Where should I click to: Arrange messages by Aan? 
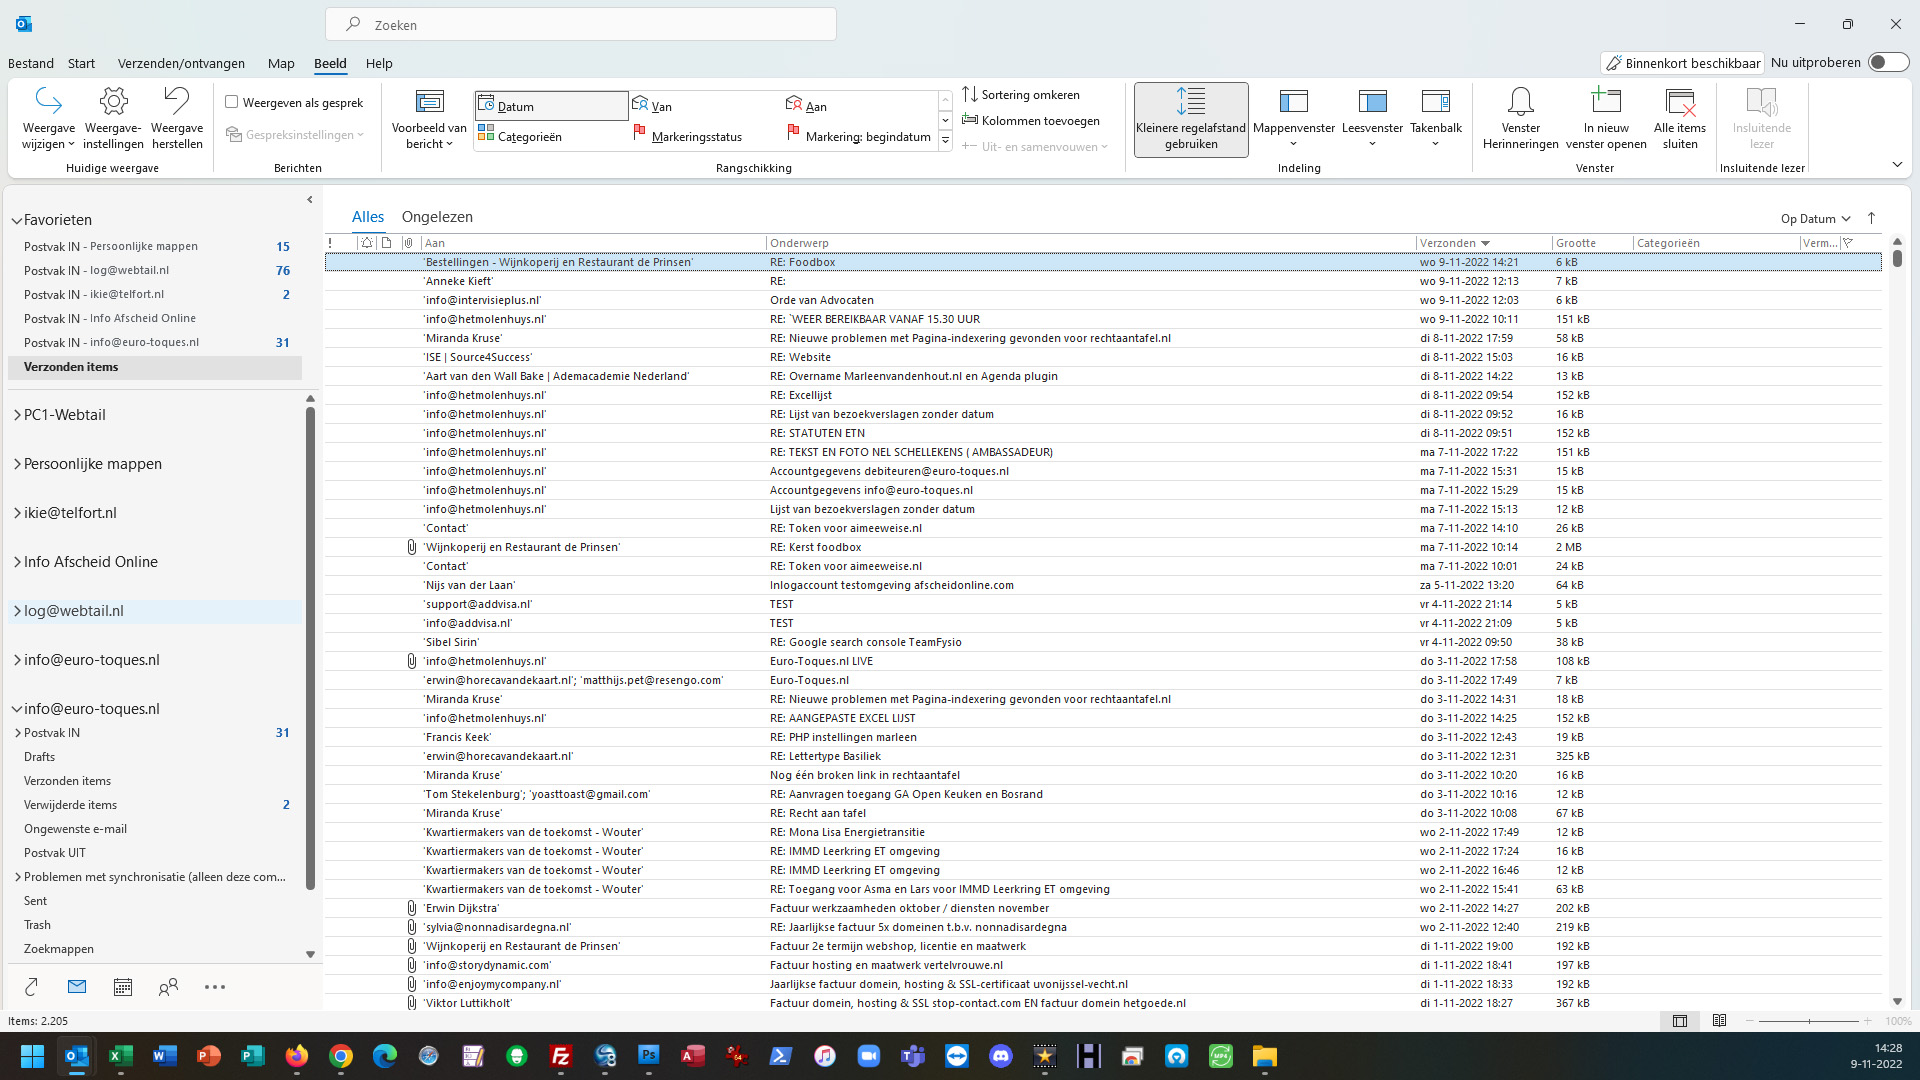pos(860,106)
